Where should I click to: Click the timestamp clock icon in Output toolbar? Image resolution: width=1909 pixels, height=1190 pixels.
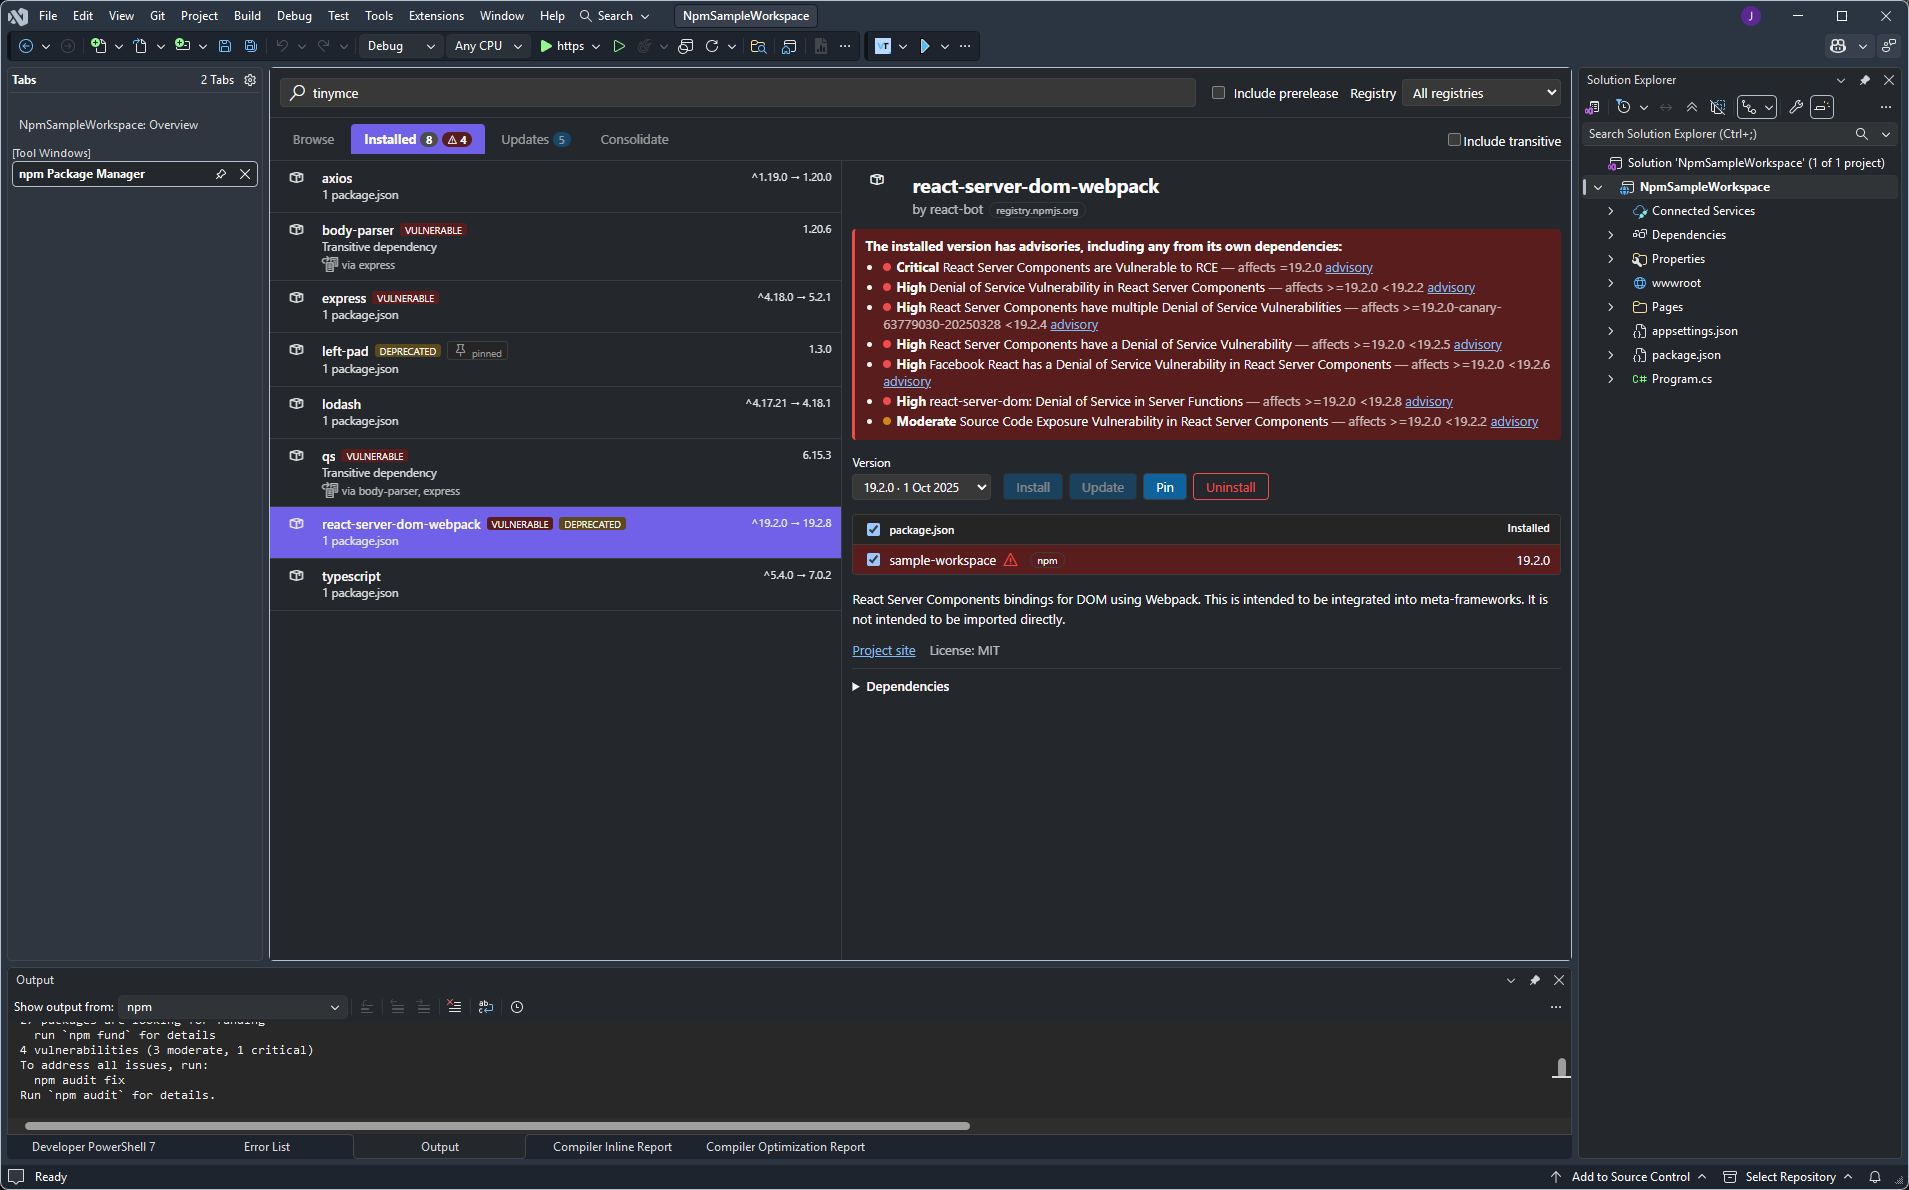(x=517, y=1007)
